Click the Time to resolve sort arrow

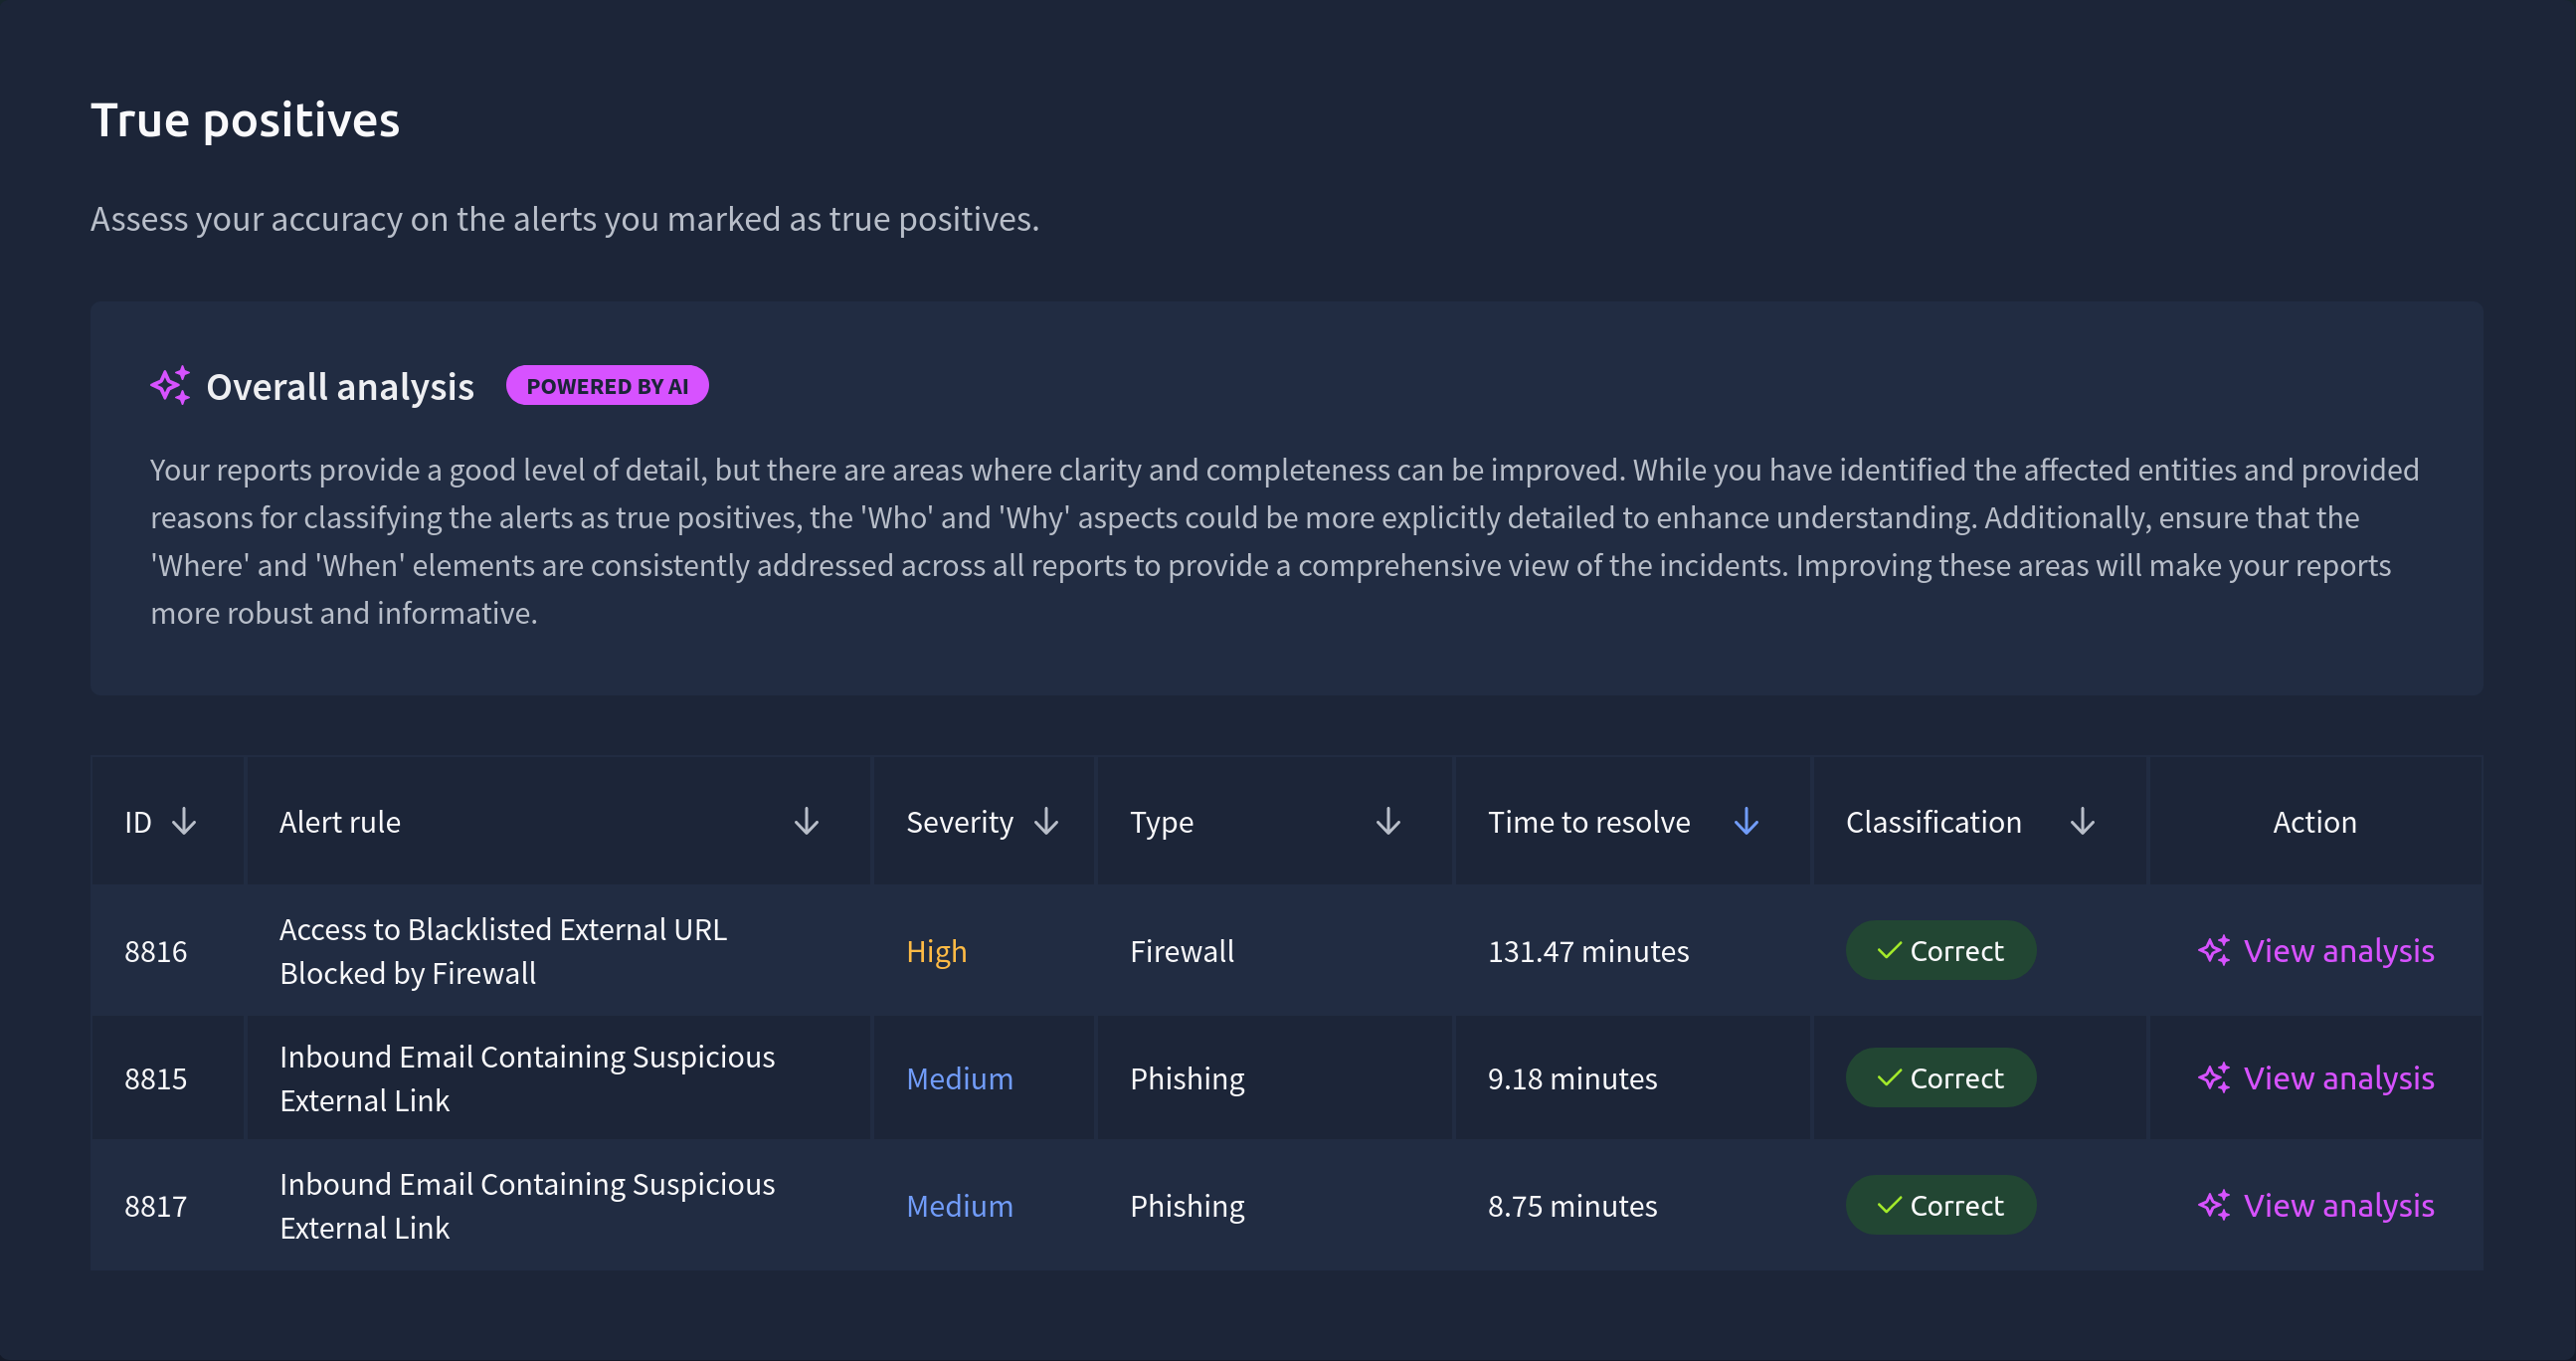tap(1746, 822)
